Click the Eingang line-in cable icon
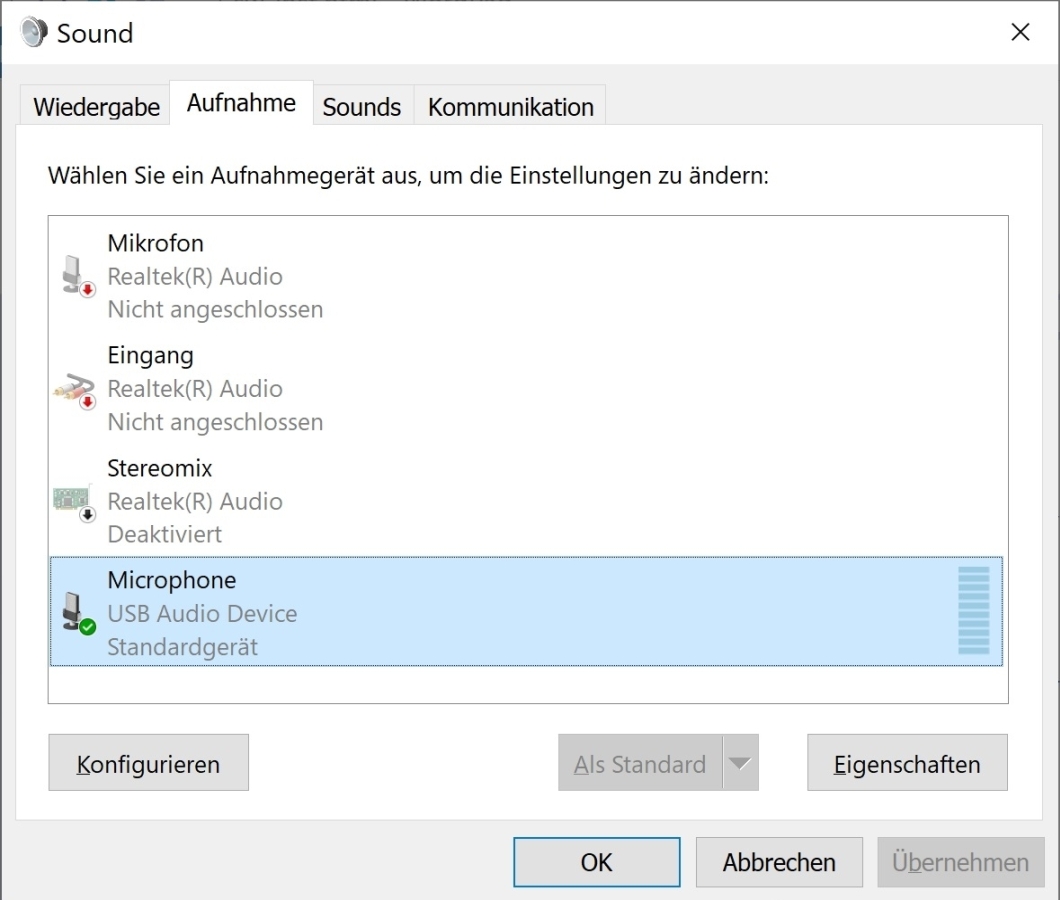Image resolution: width=1060 pixels, height=900 pixels. pos(74,389)
